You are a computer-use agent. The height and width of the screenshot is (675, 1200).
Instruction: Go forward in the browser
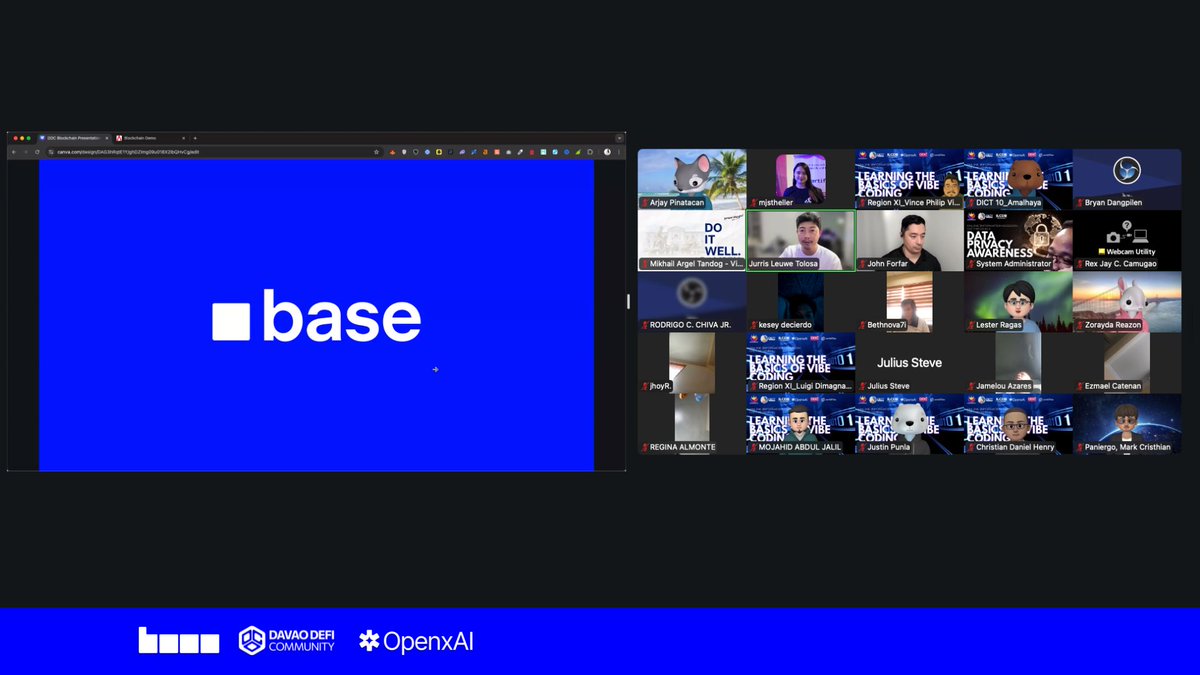click(x=26, y=152)
